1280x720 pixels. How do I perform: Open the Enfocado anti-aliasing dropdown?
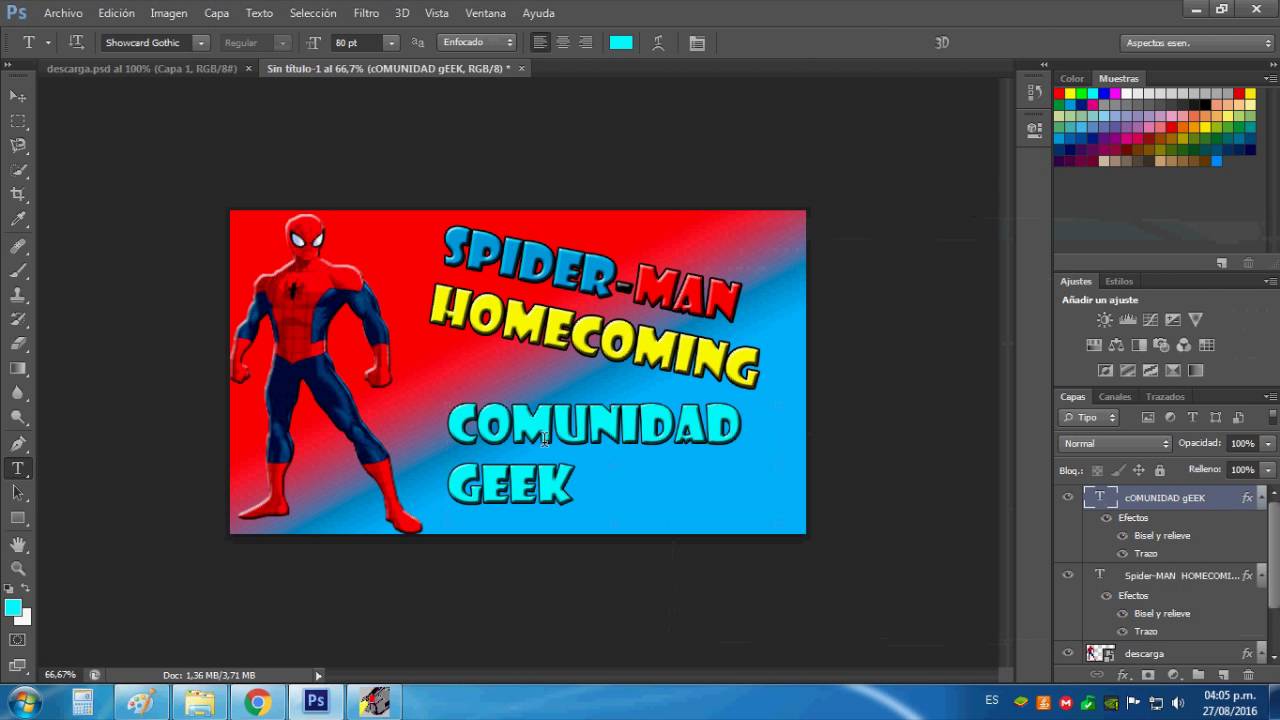(x=478, y=43)
